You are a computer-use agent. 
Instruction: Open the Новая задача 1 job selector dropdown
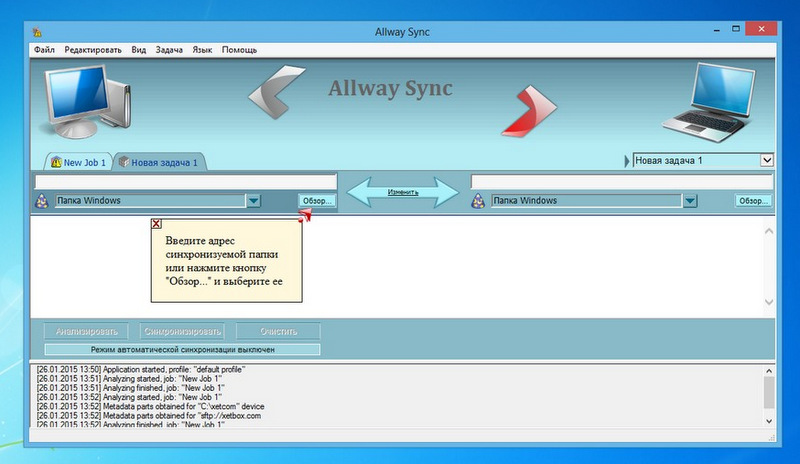tap(767, 160)
